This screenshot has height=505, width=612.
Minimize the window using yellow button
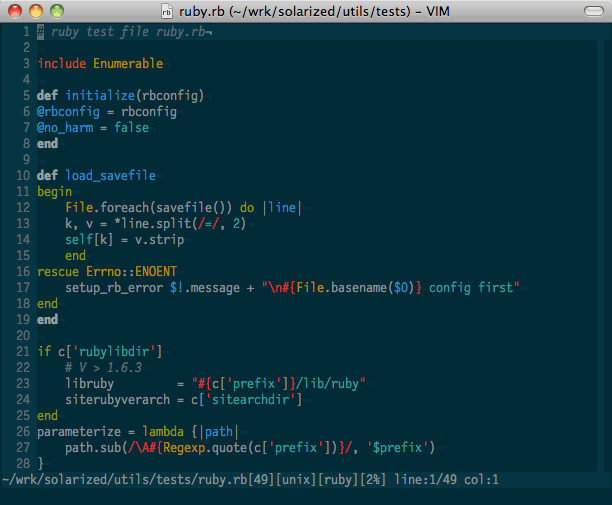tap(36, 11)
